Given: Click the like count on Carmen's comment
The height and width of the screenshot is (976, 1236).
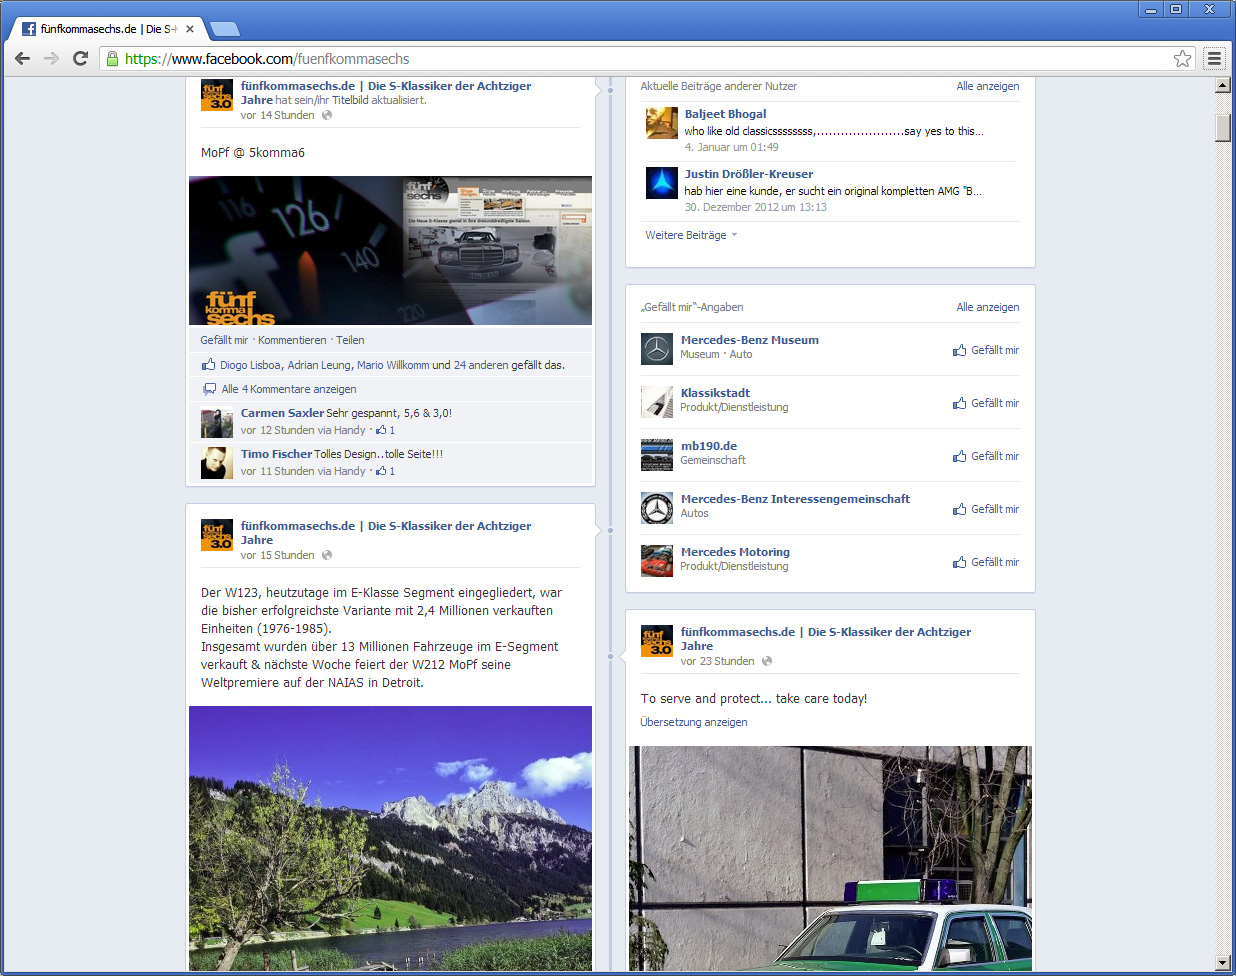Looking at the screenshot, I should 386,430.
